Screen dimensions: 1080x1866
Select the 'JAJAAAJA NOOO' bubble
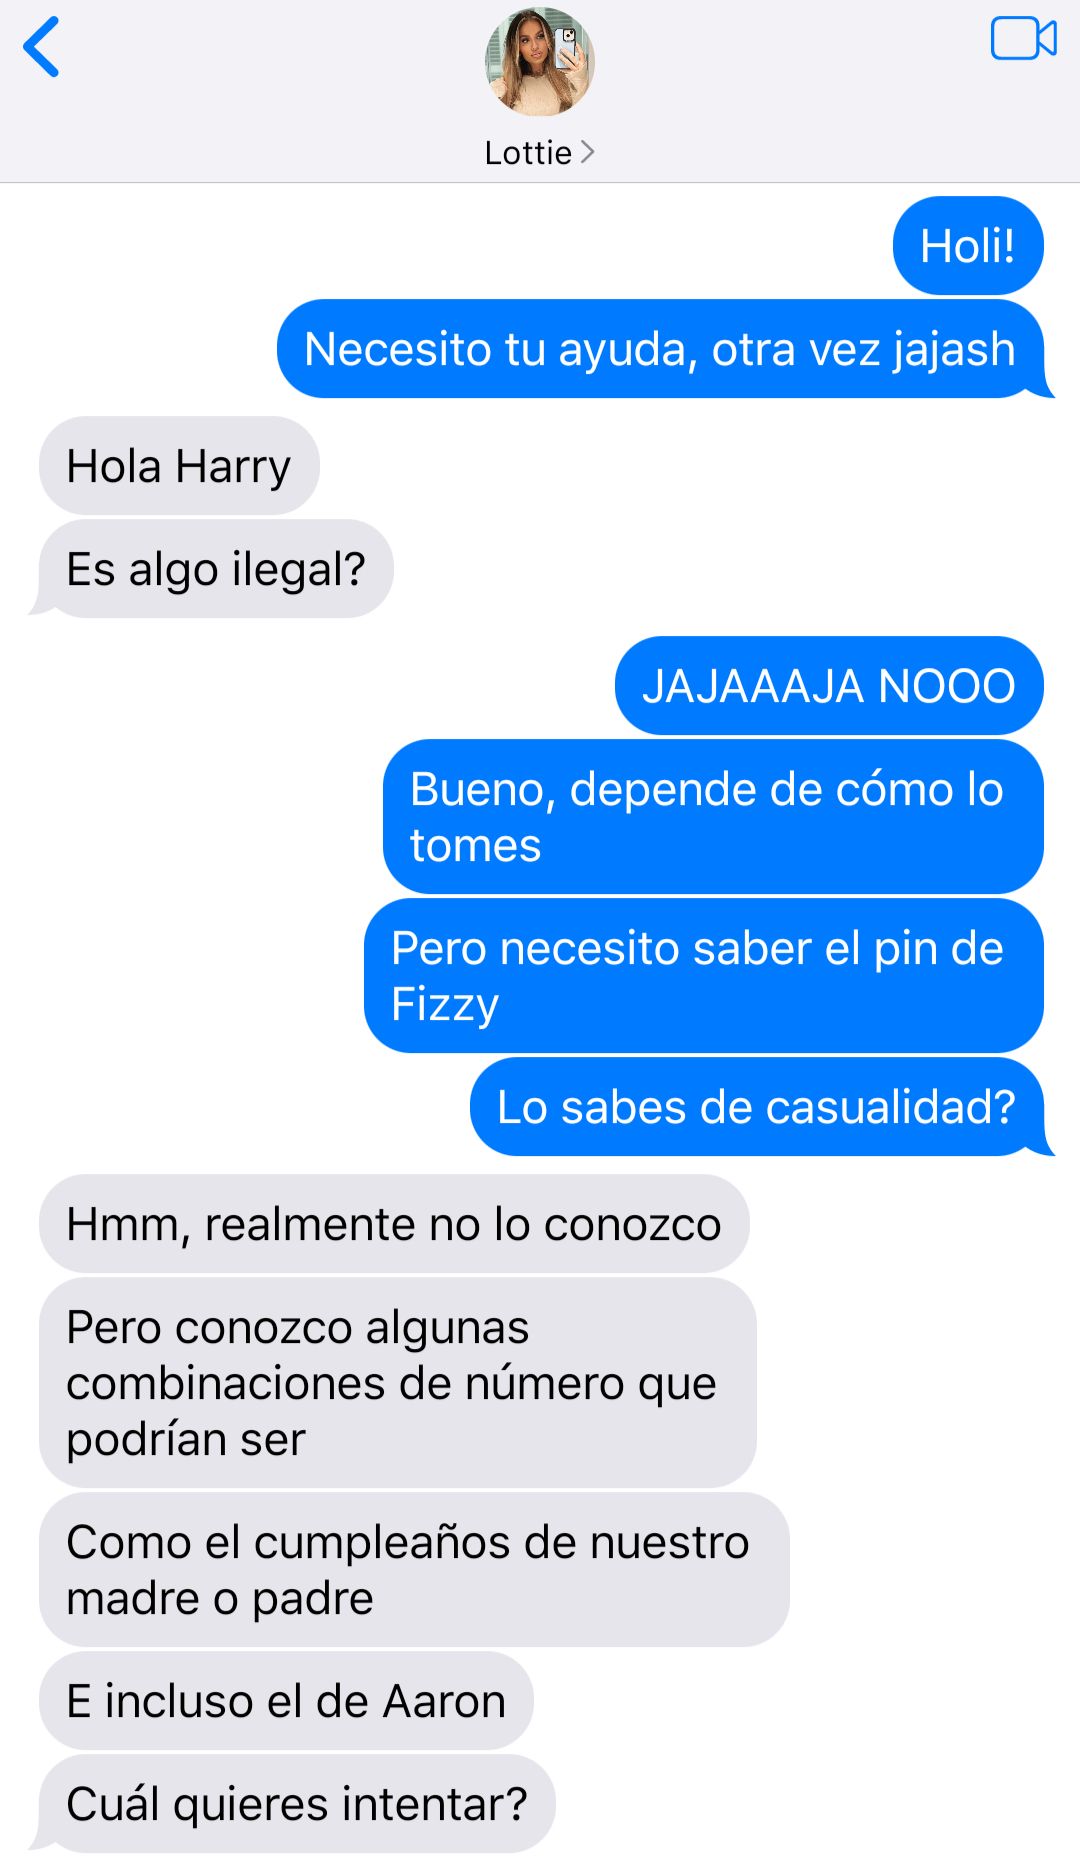click(829, 686)
